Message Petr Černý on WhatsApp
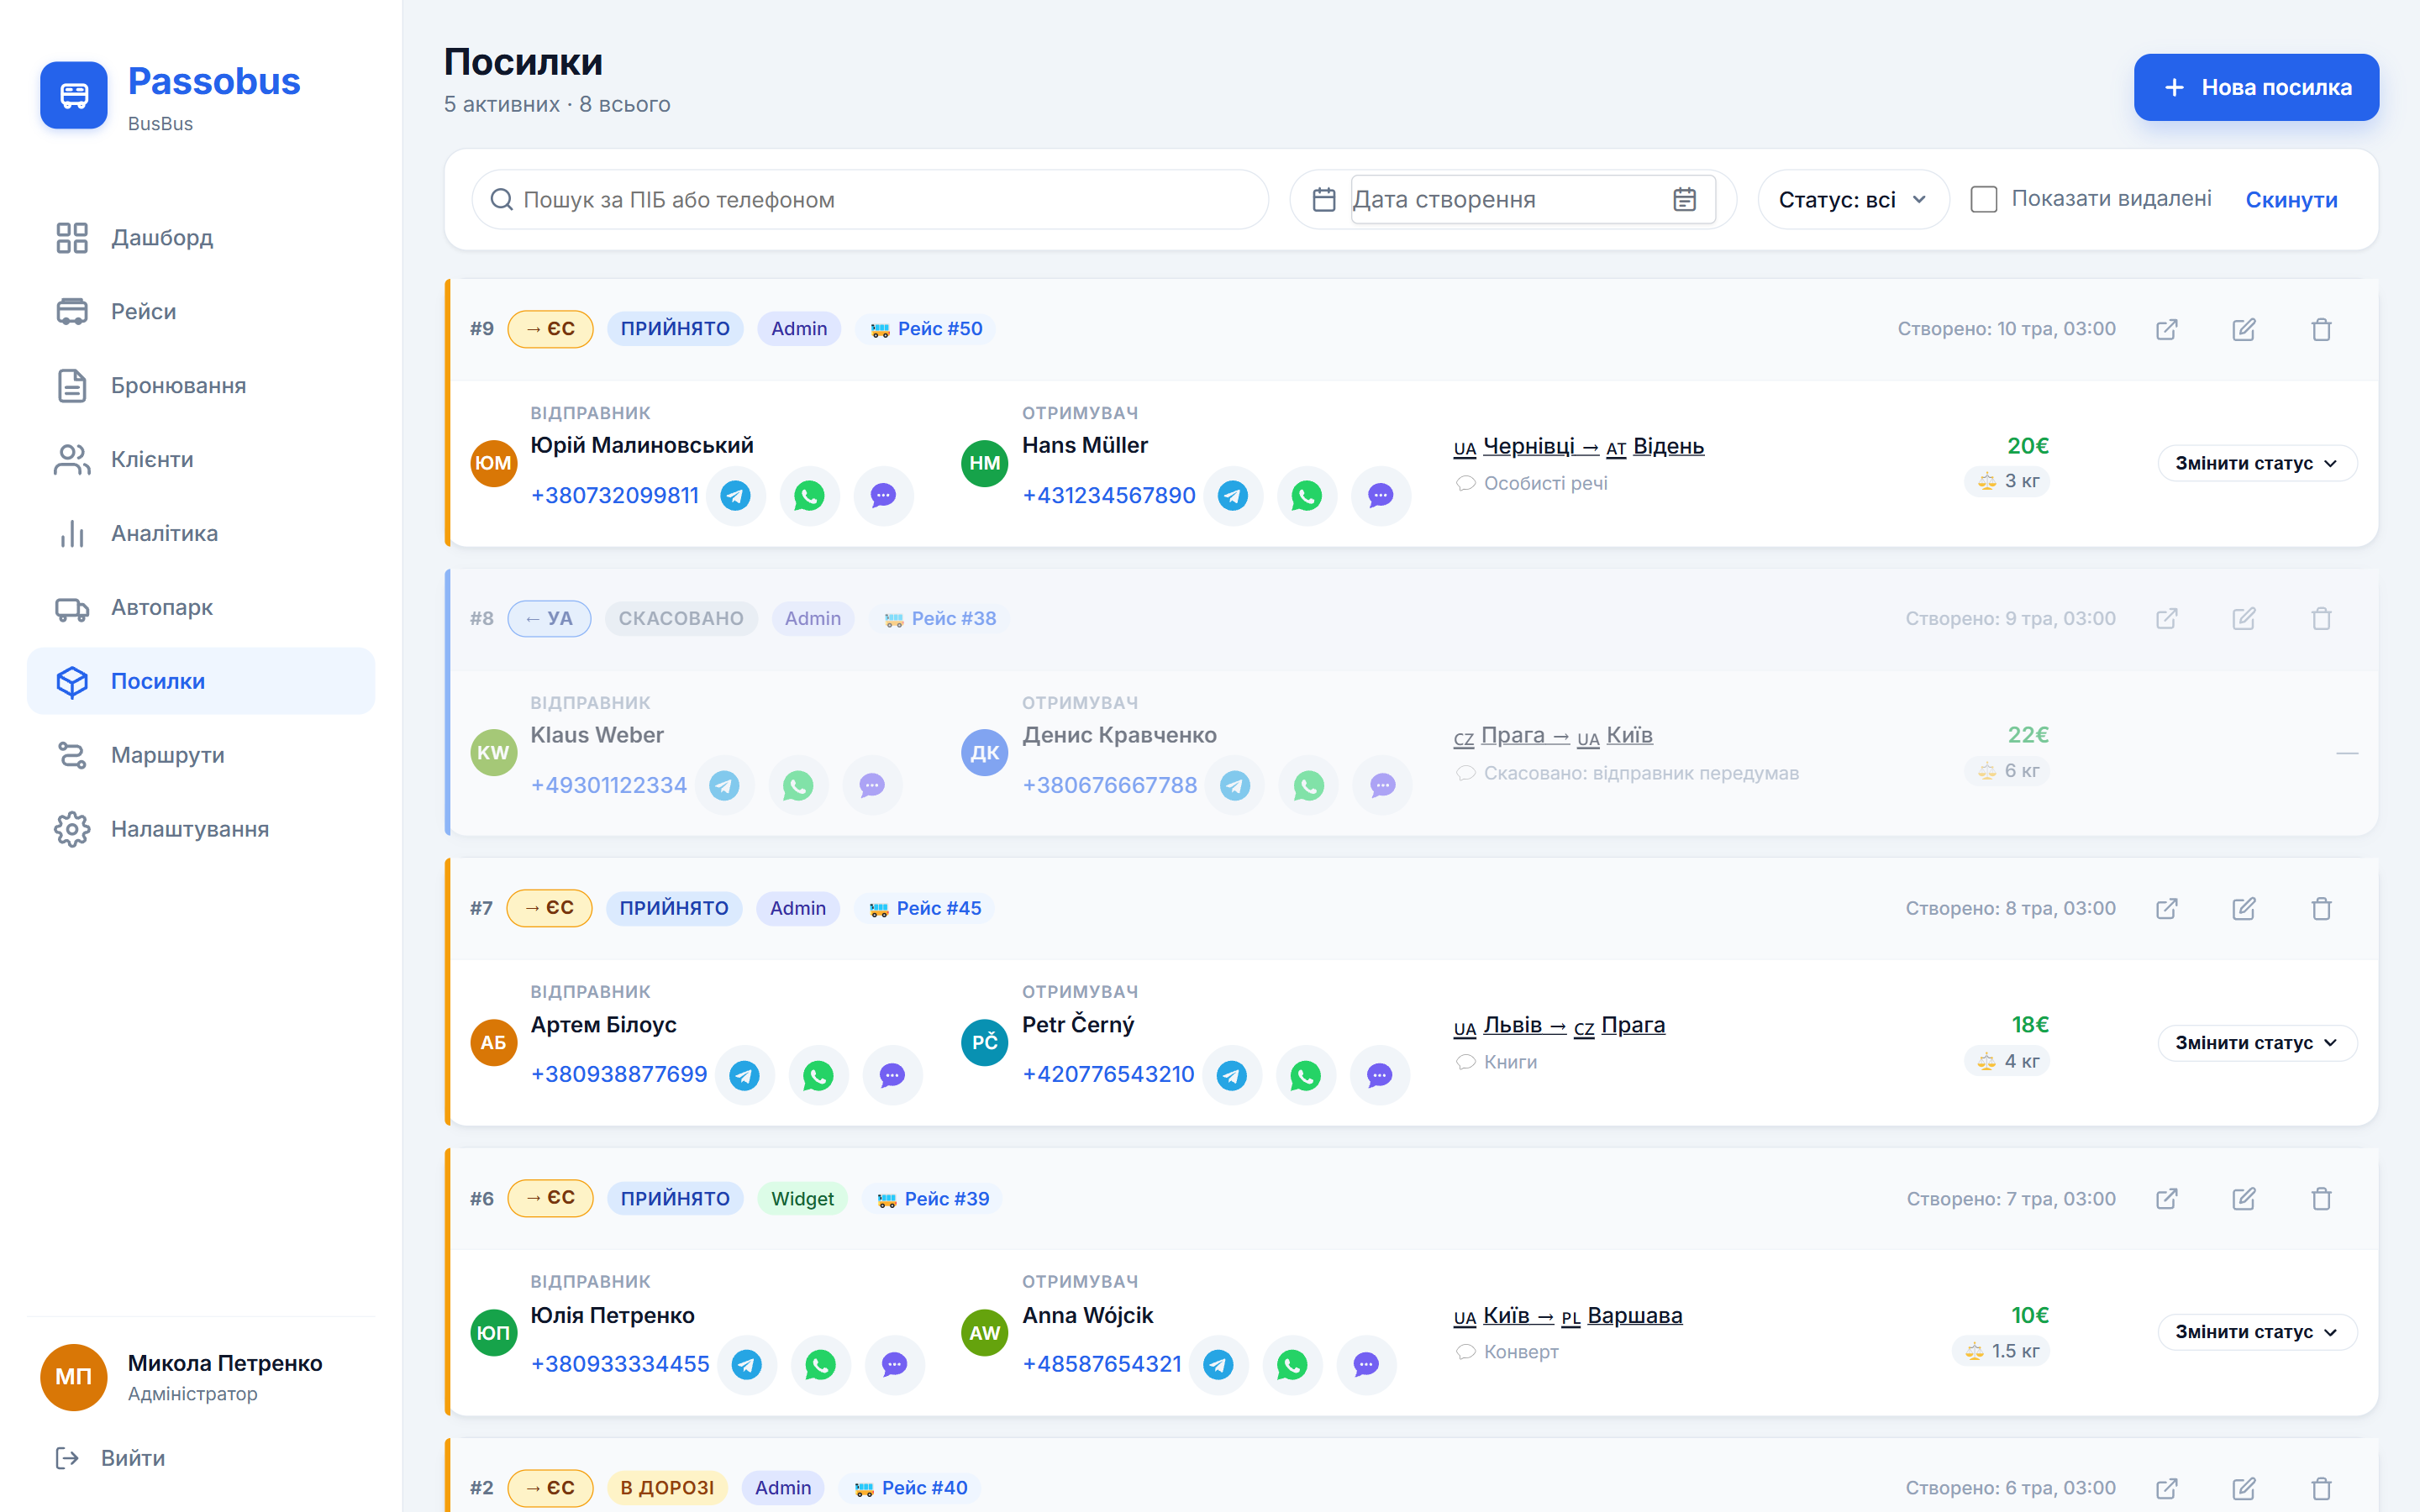 tap(1305, 1075)
